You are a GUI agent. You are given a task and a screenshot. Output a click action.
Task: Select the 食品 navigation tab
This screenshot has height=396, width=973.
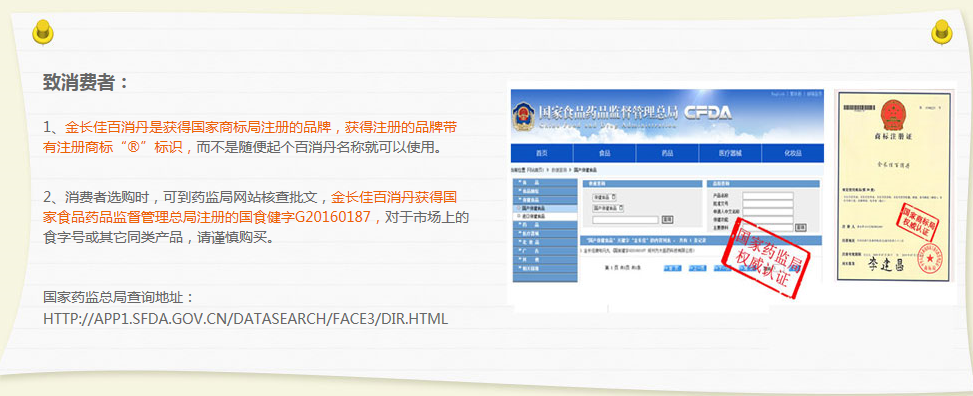tap(604, 153)
